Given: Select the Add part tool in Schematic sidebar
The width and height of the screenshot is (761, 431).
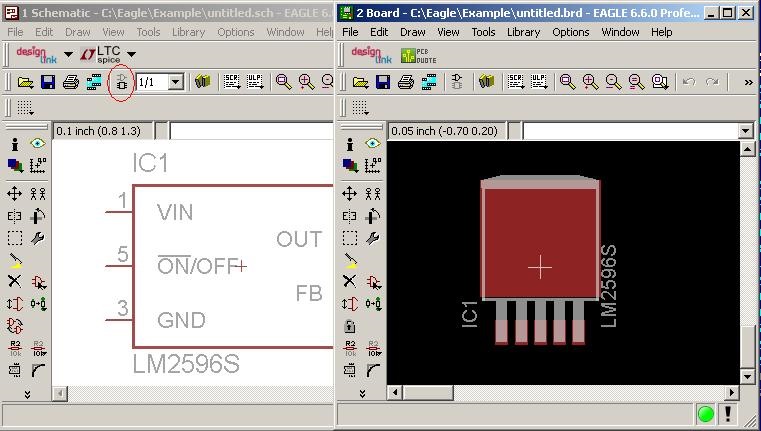Looking at the screenshot, I should point(38,282).
